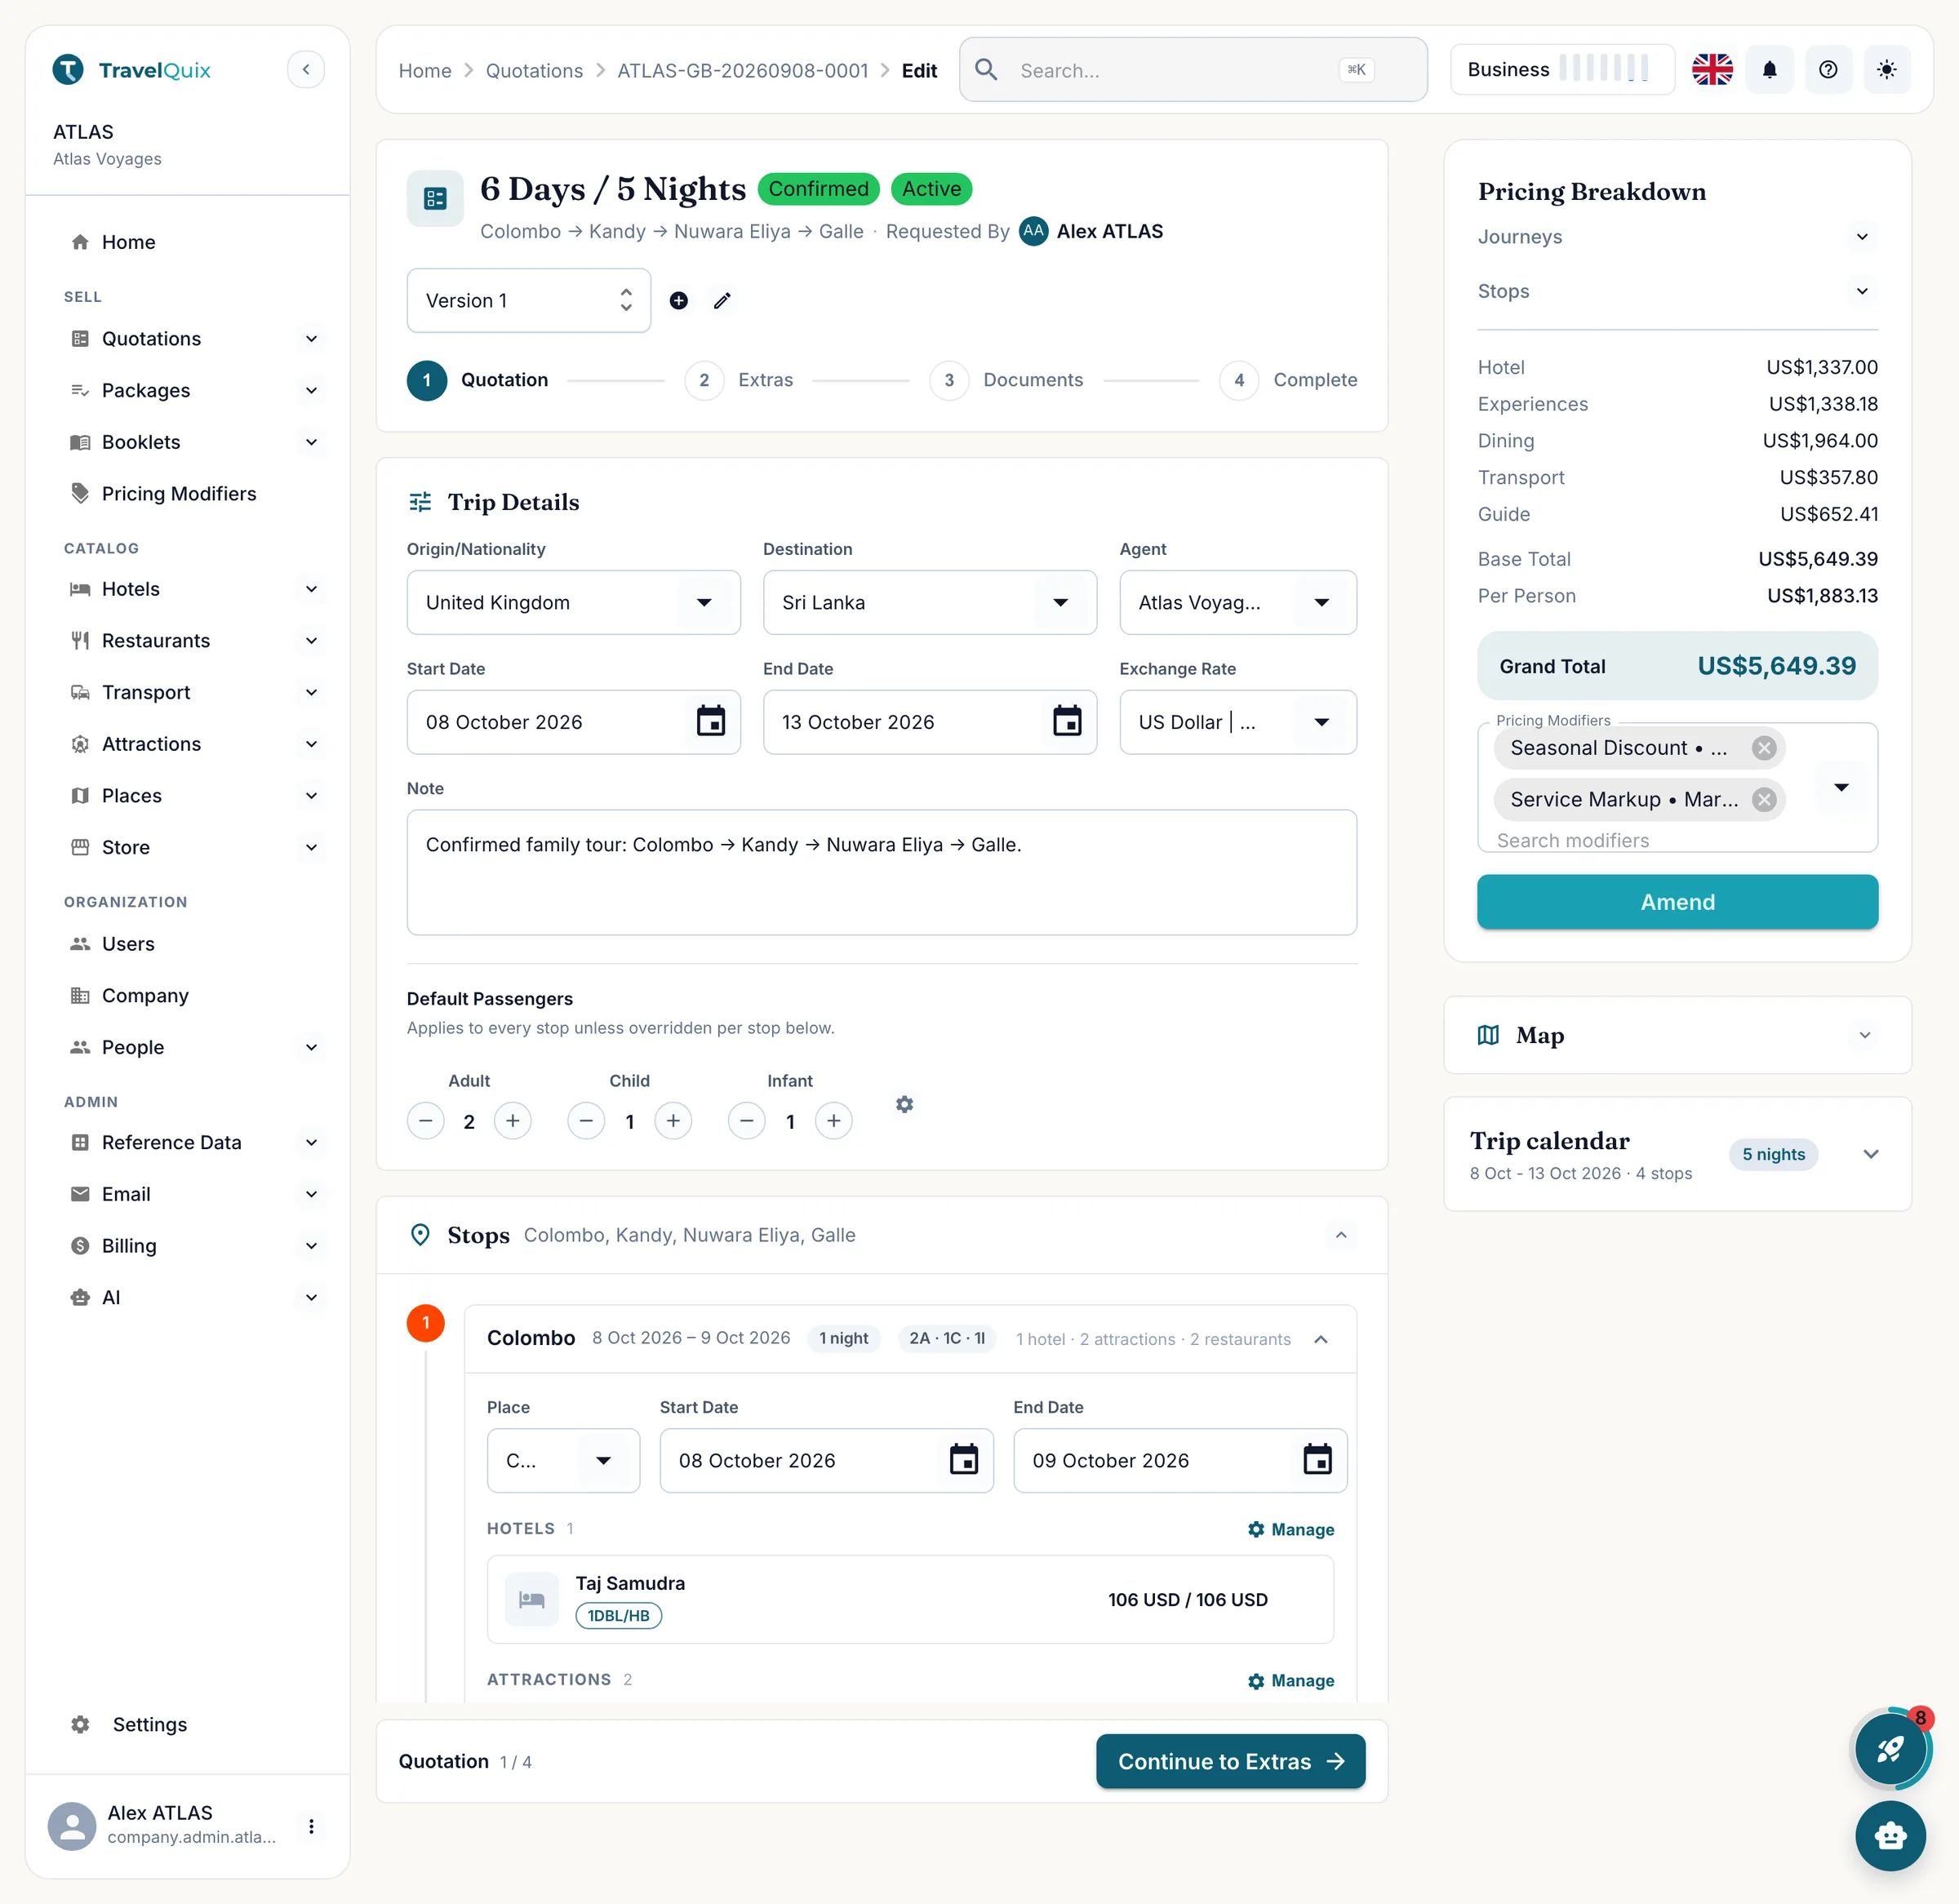Open Origin/Nationality dropdown United Kingdom
The height and width of the screenshot is (1904, 1959).
tap(573, 602)
